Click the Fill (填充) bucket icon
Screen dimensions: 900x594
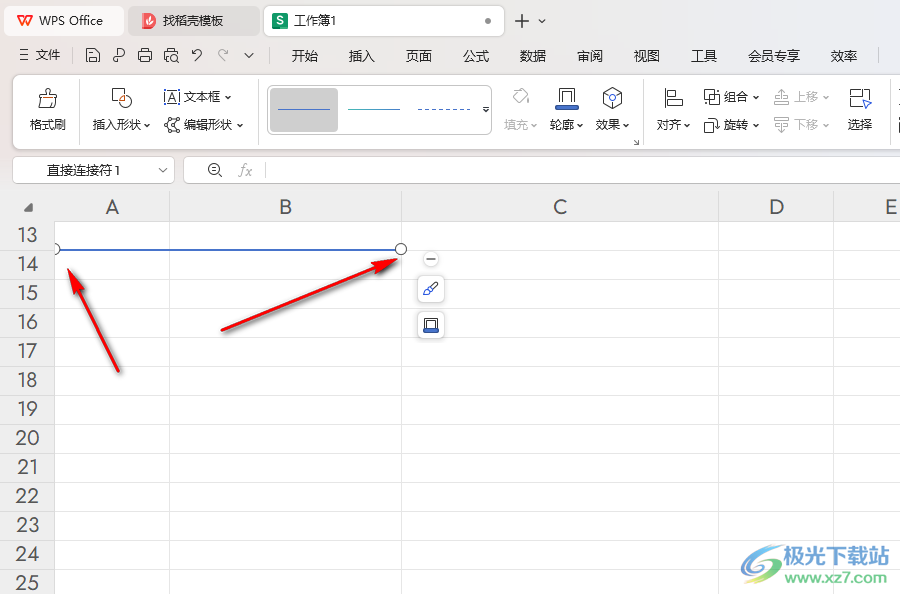tap(521, 96)
